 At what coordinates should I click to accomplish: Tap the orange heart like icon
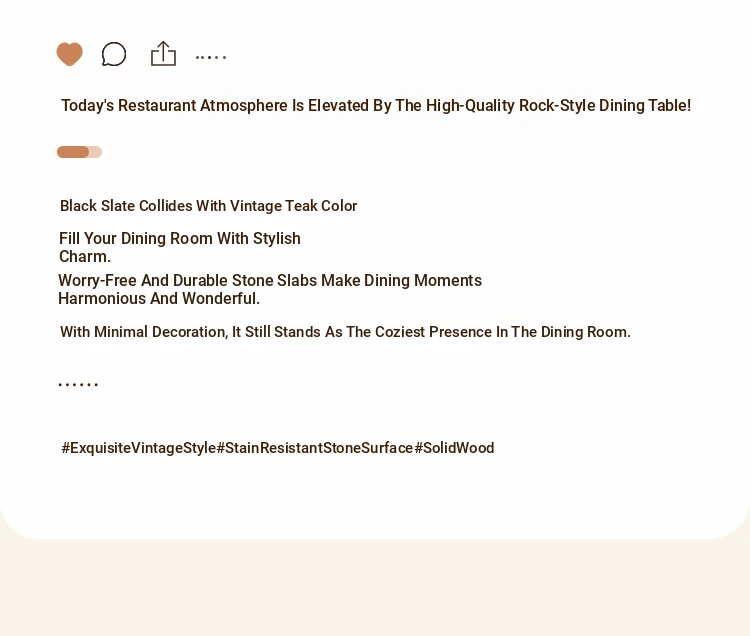coord(69,54)
